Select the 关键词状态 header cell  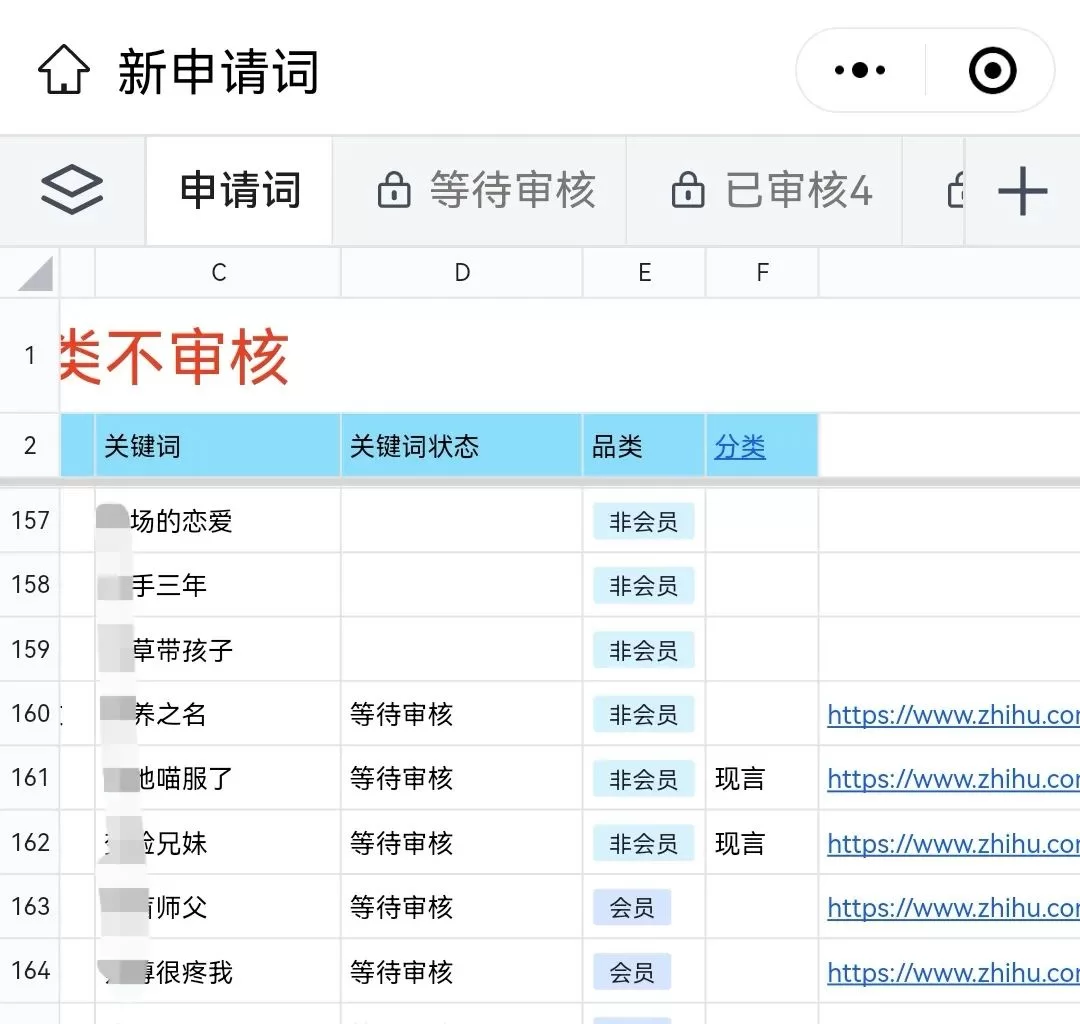(460, 446)
